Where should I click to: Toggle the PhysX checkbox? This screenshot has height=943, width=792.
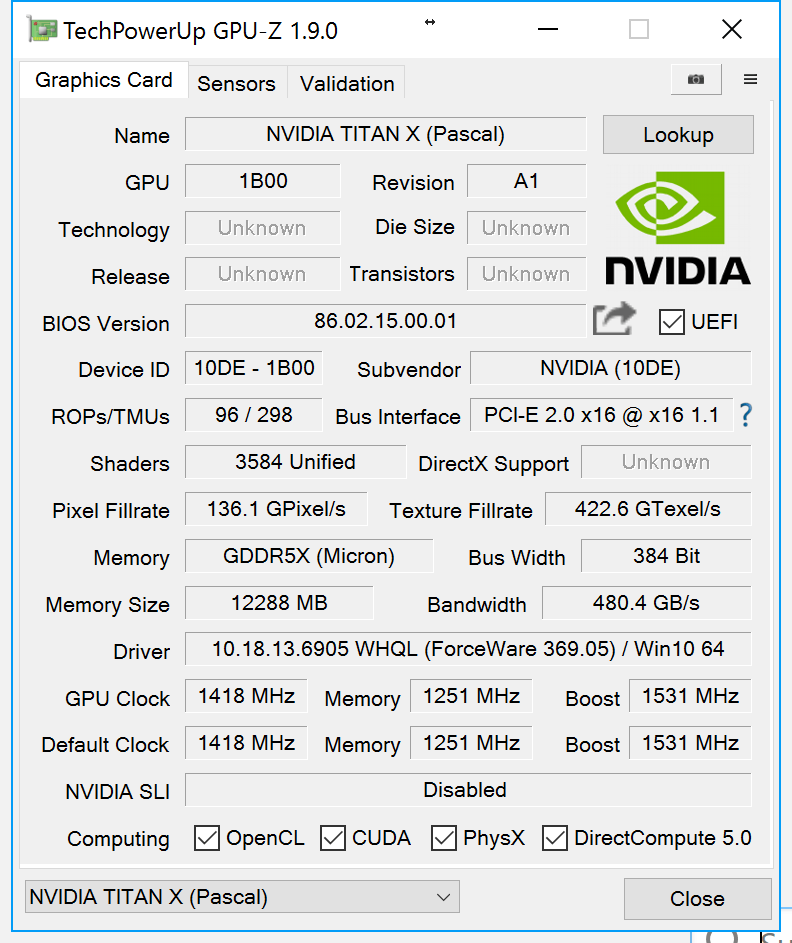point(444,838)
